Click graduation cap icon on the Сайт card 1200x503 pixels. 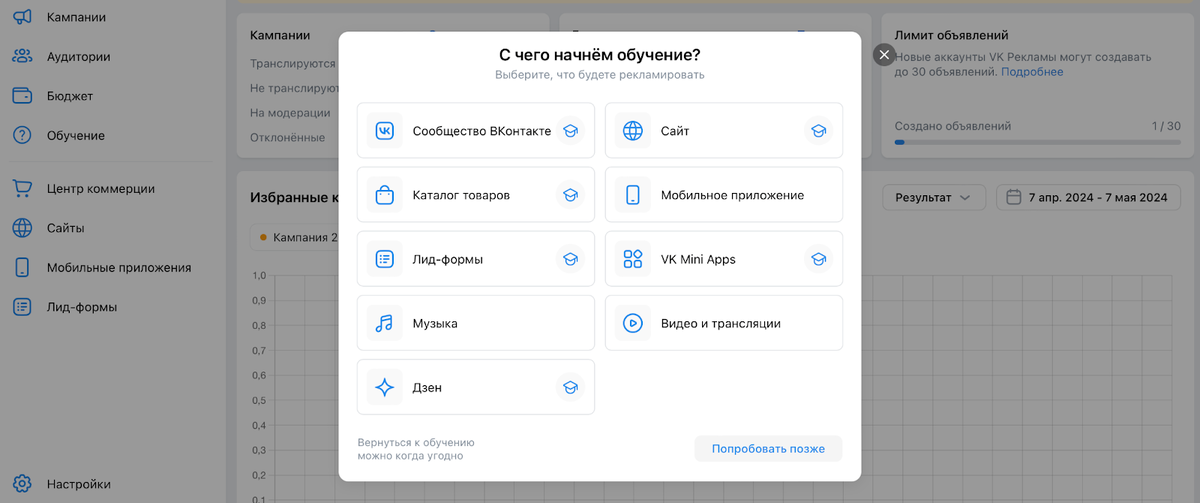click(818, 131)
